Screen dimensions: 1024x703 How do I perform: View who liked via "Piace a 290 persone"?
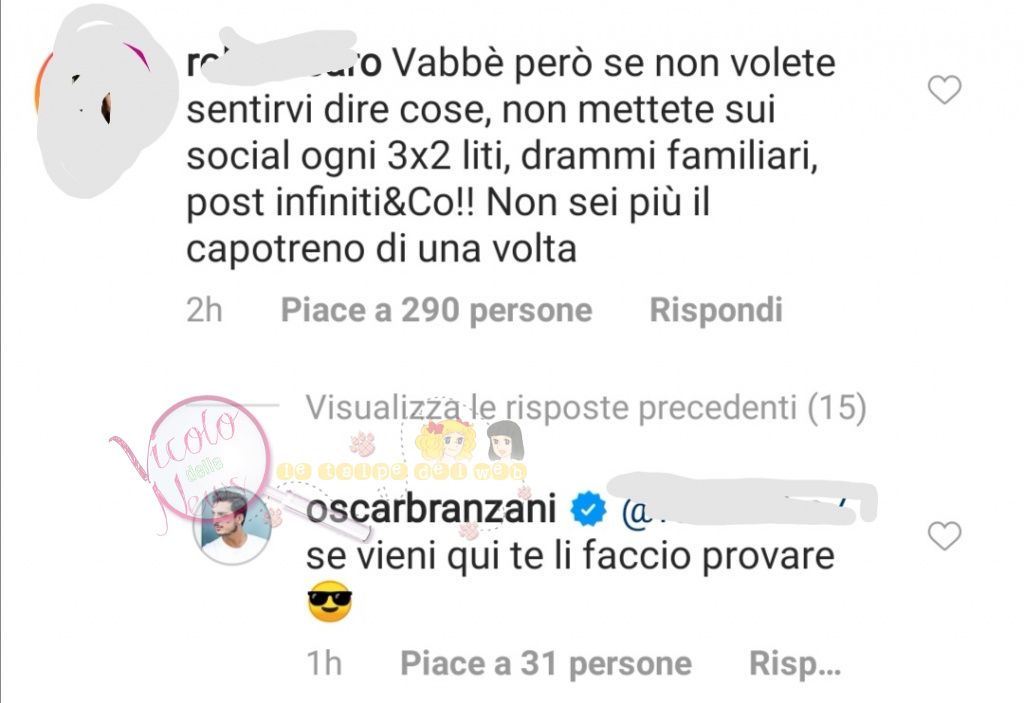tap(436, 310)
